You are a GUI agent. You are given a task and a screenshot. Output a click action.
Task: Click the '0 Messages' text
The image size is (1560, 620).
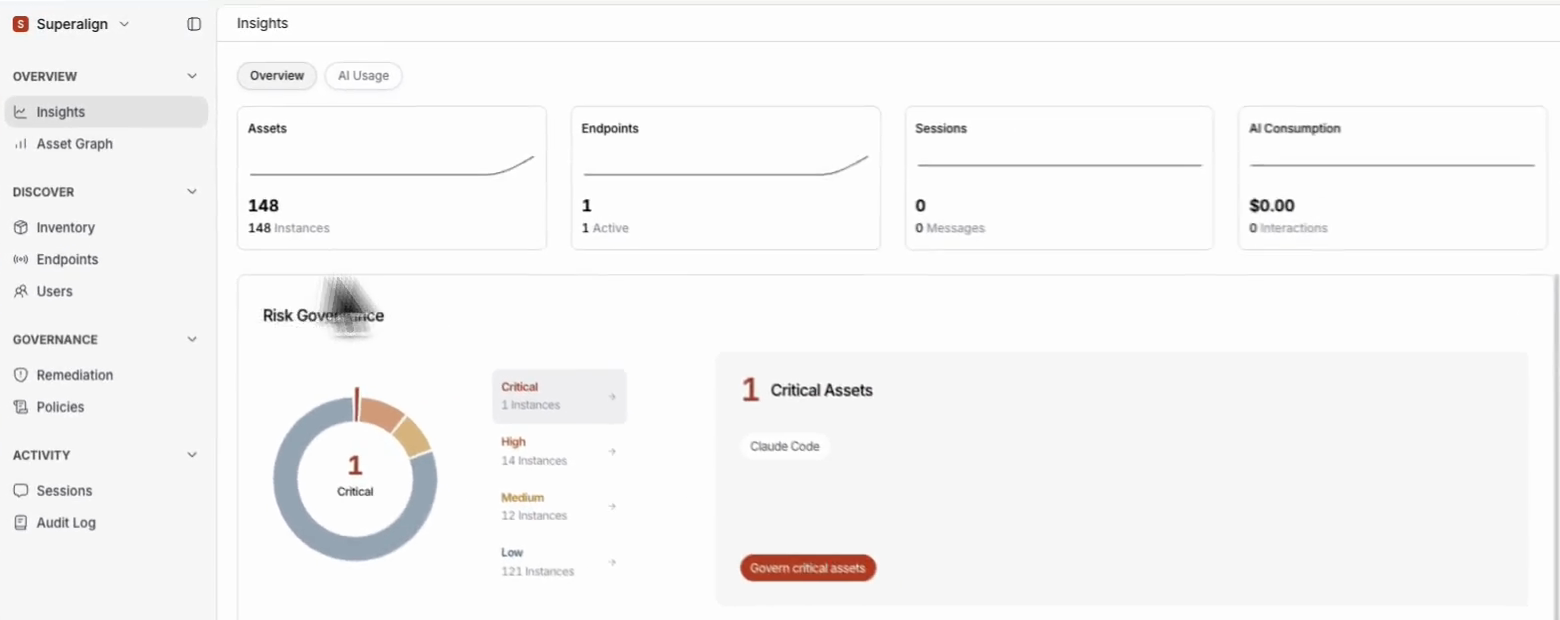(950, 228)
